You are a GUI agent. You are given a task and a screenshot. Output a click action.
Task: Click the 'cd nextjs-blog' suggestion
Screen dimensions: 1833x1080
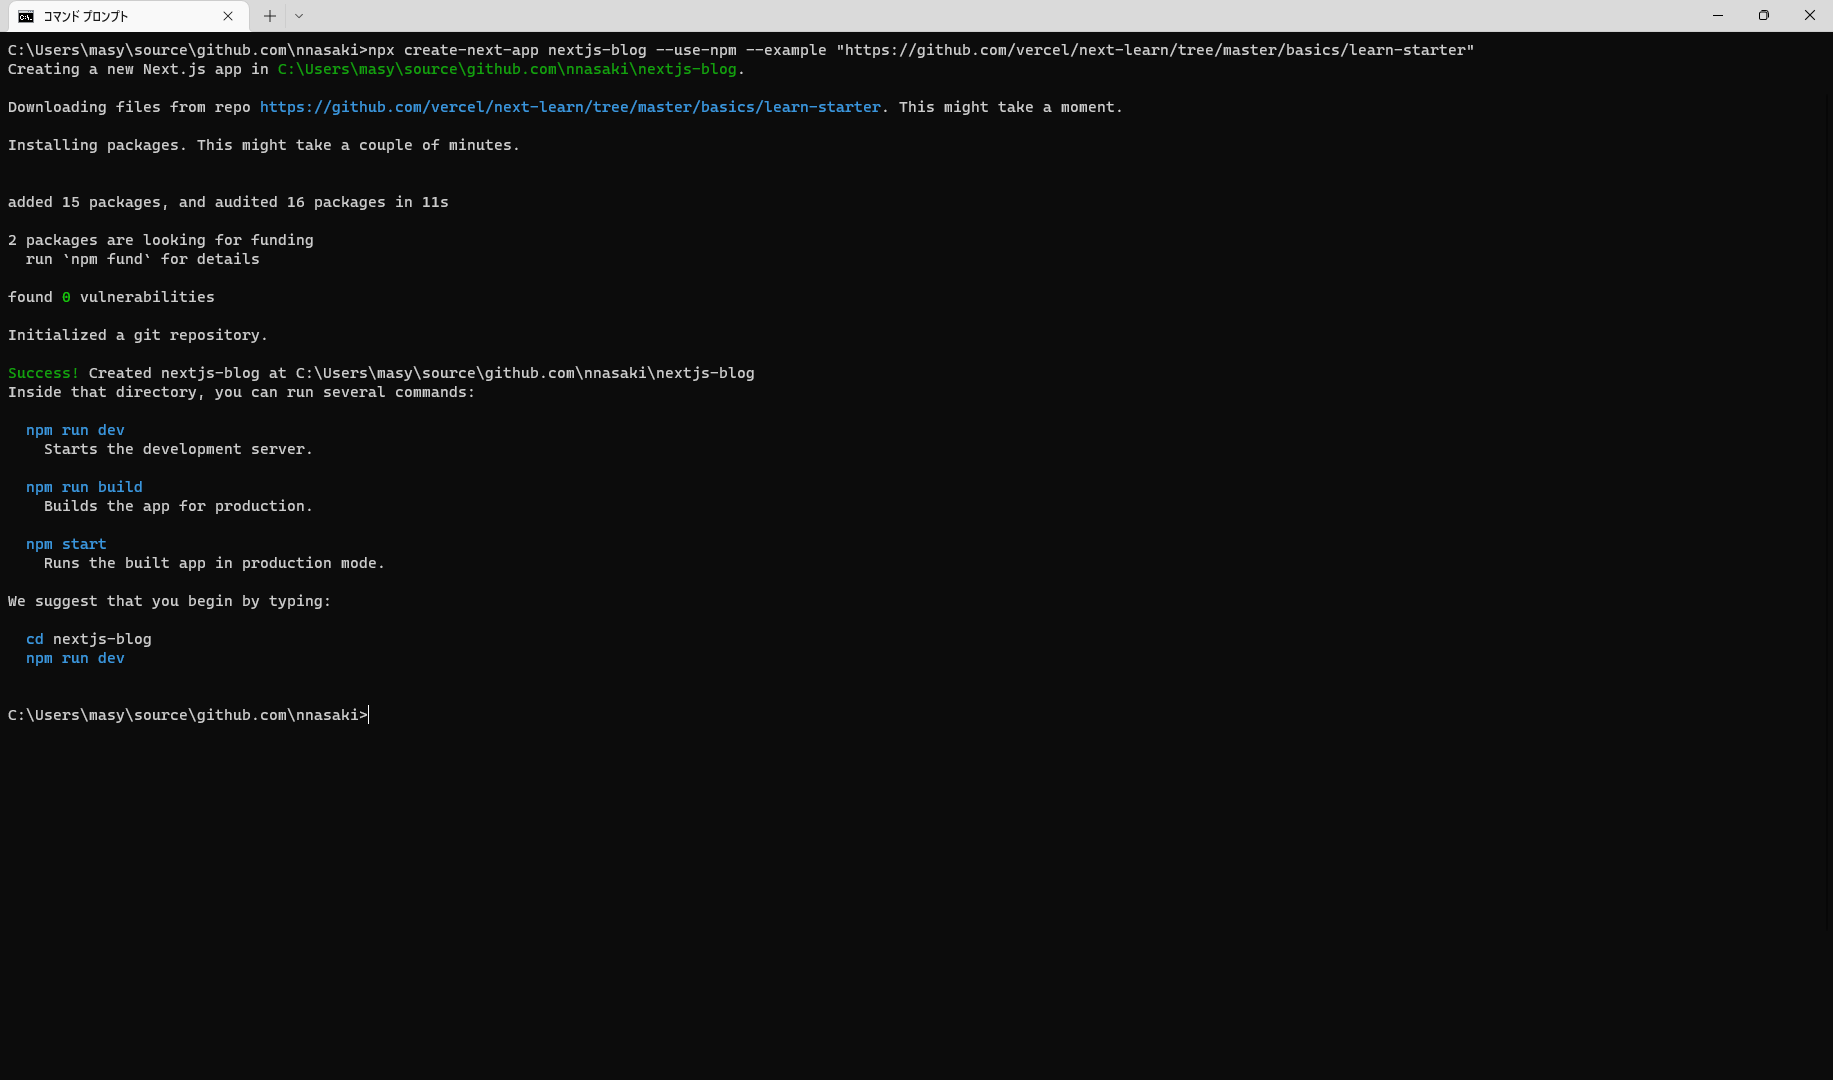(x=89, y=639)
